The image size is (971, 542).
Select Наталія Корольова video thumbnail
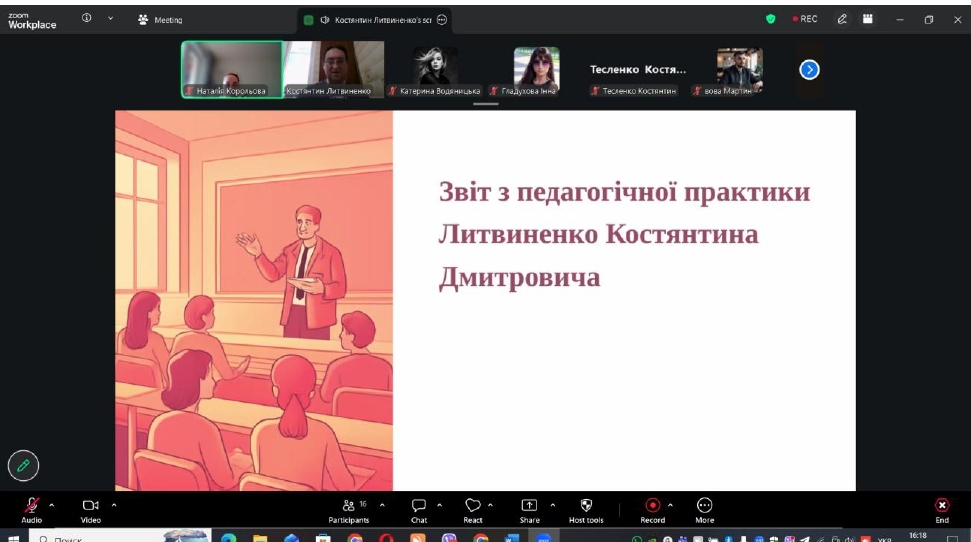point(232,69)
